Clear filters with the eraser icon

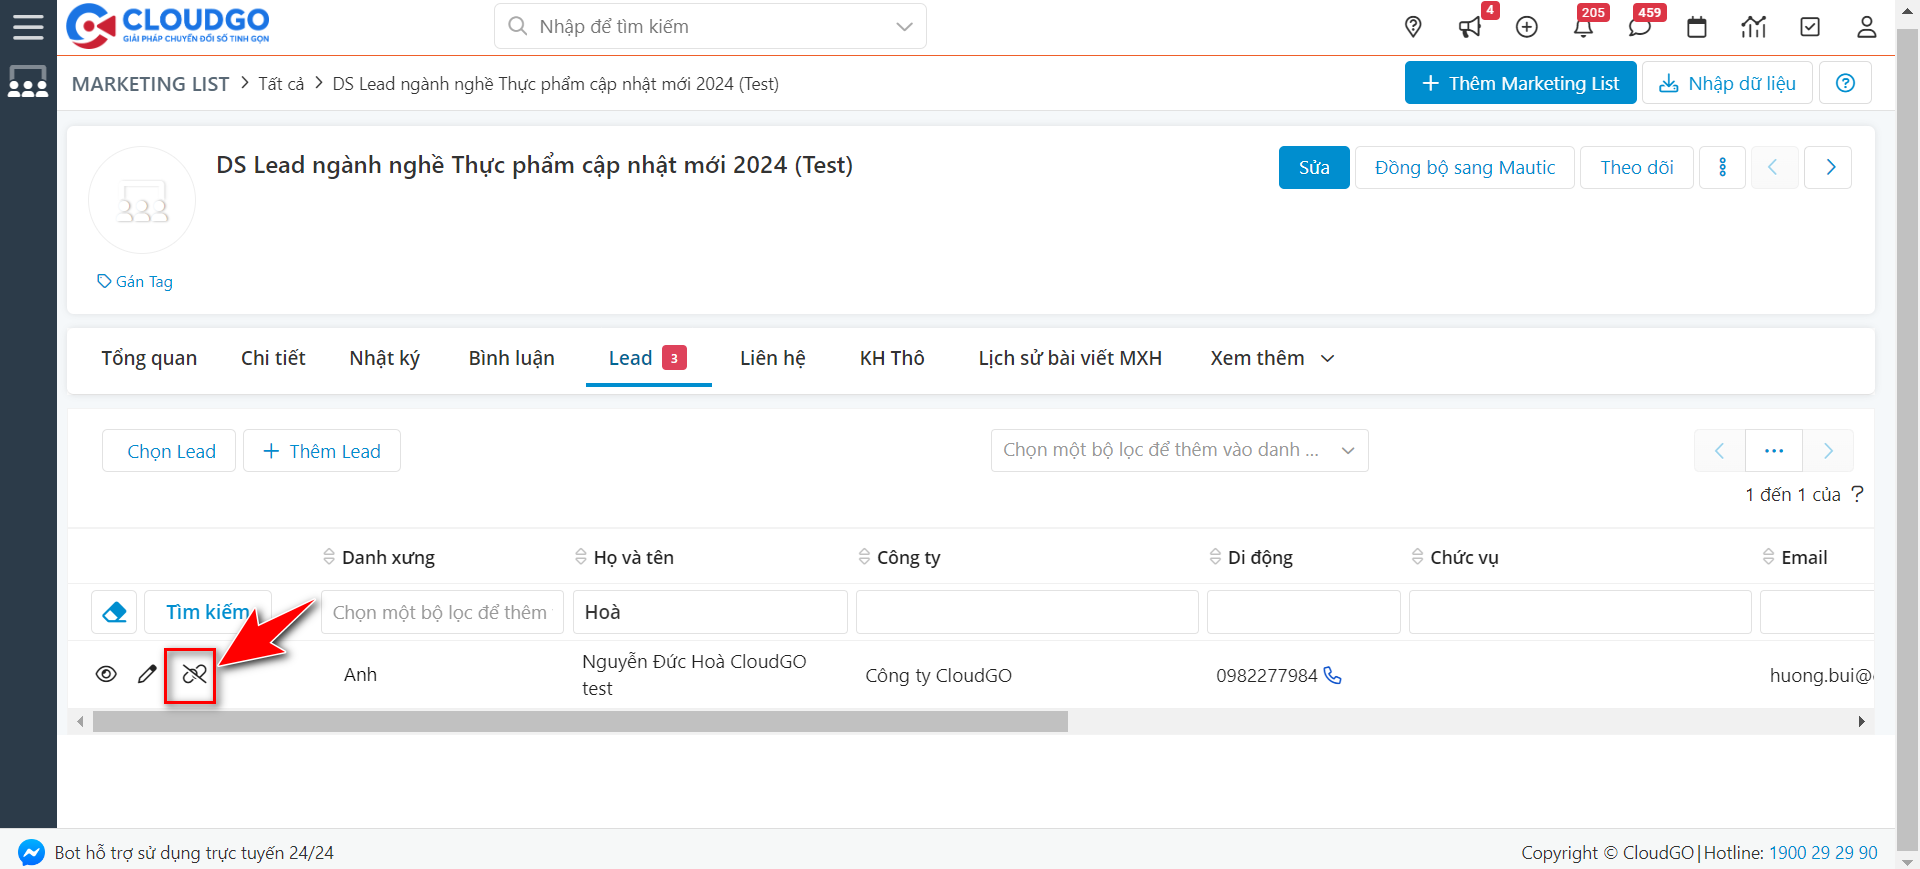click(114, 612)
